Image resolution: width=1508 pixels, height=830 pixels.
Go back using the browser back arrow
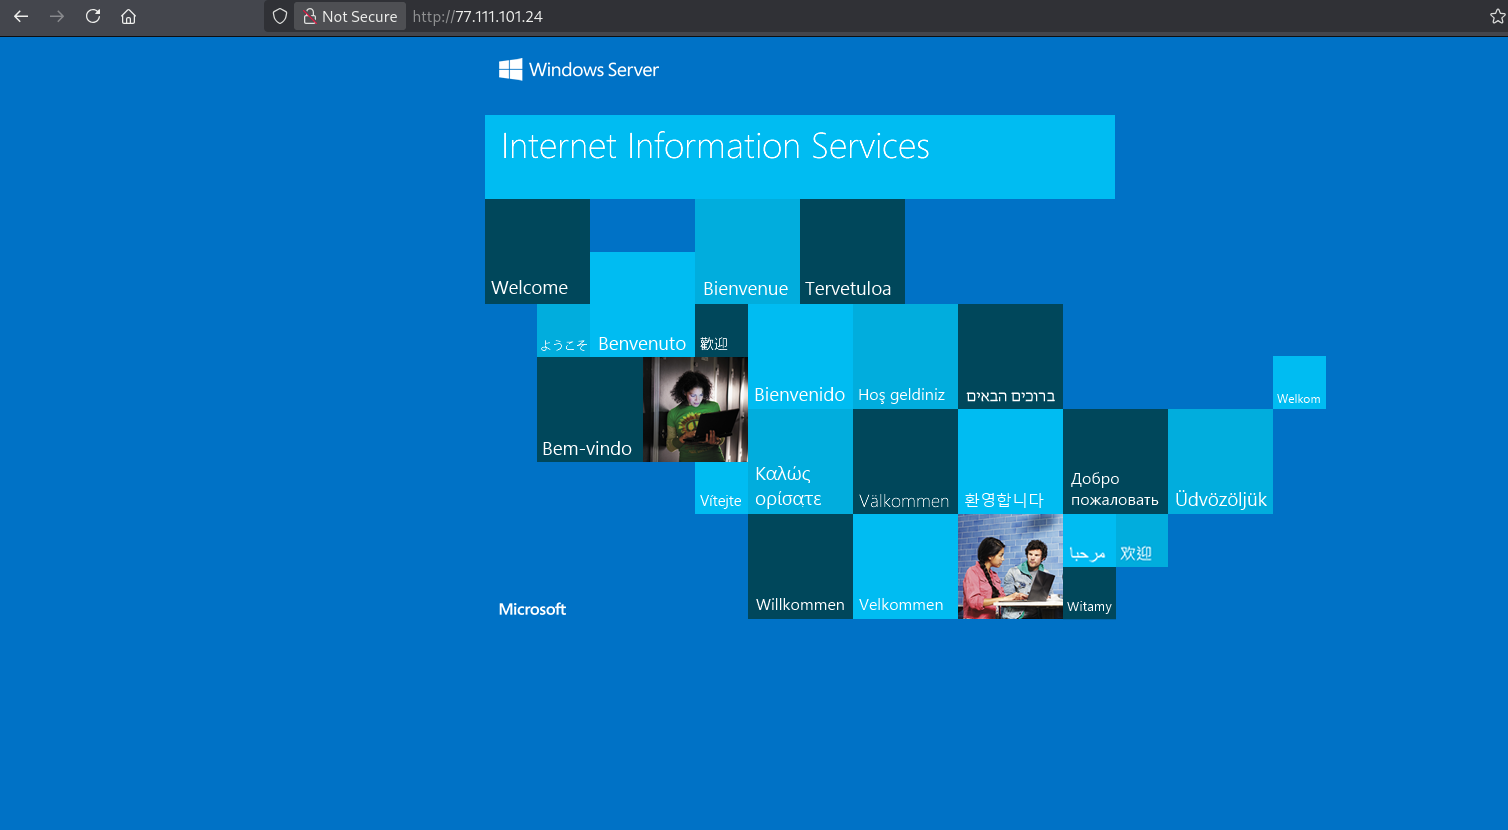21,16
